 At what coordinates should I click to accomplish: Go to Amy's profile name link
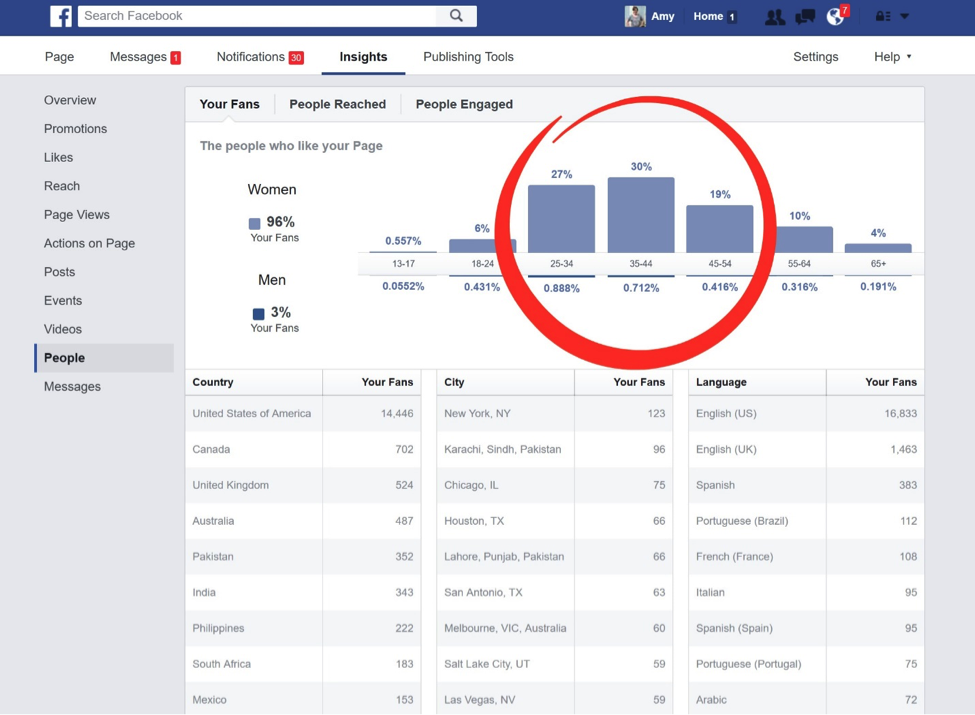[663, 16]
